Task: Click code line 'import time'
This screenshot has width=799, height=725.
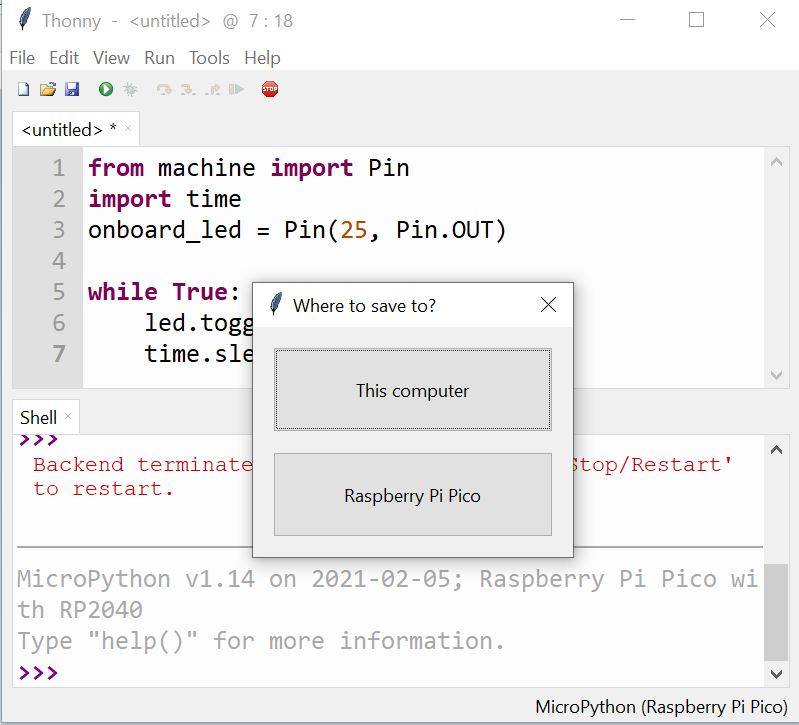Action: pyautogui.click(x=165, y=199)
